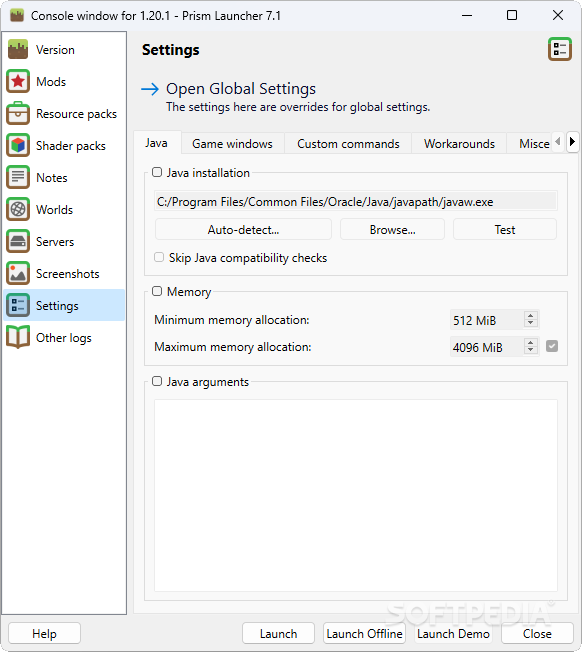
Task: Increase minimum memory allocation with up arrow
Action: [530, 316]
